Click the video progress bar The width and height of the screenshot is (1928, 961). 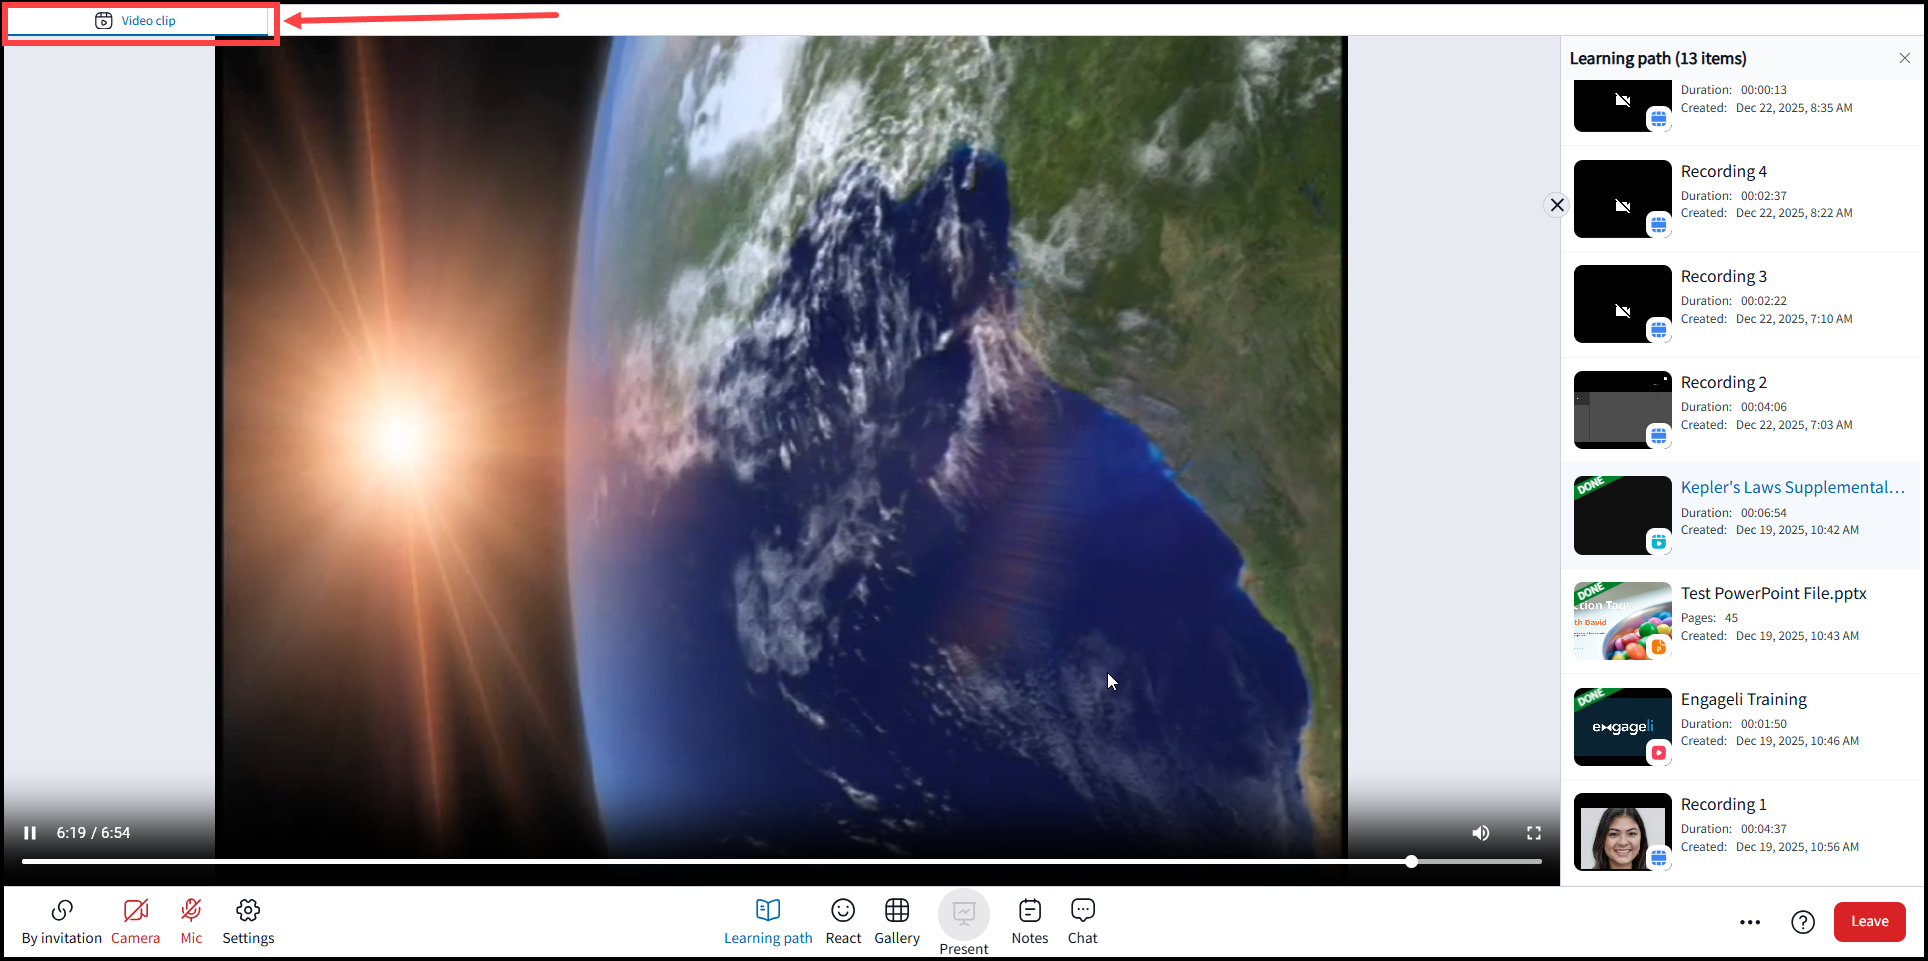(x=781, y=861)
